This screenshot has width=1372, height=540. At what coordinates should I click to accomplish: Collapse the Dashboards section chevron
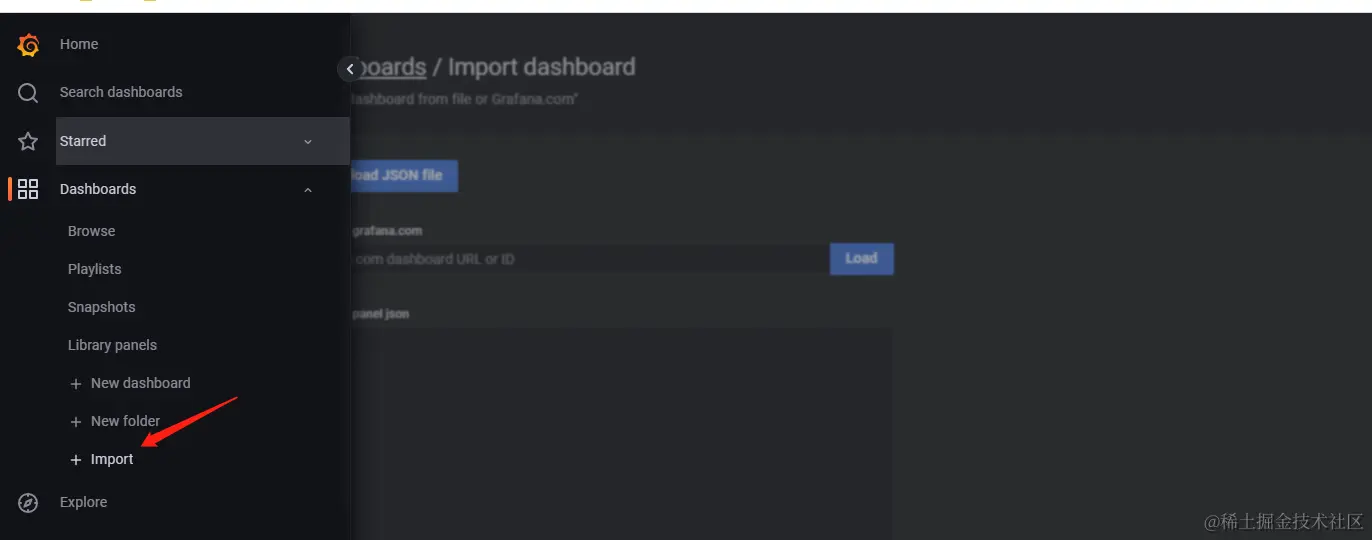pyautogui.click(x=308, y=190)
